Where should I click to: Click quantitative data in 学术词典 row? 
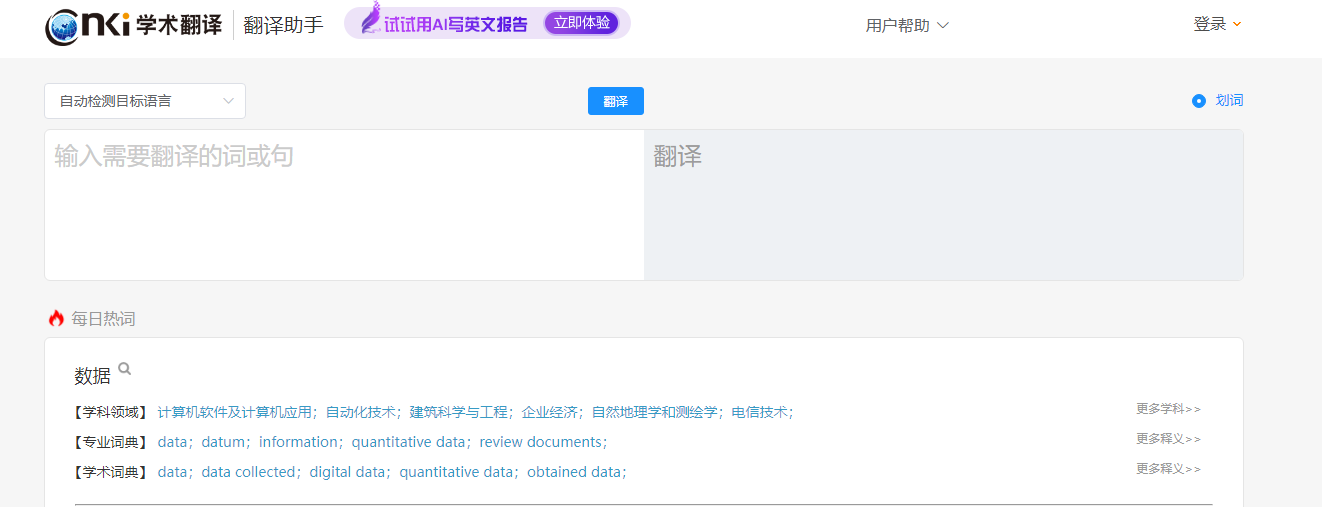point(457,472)
